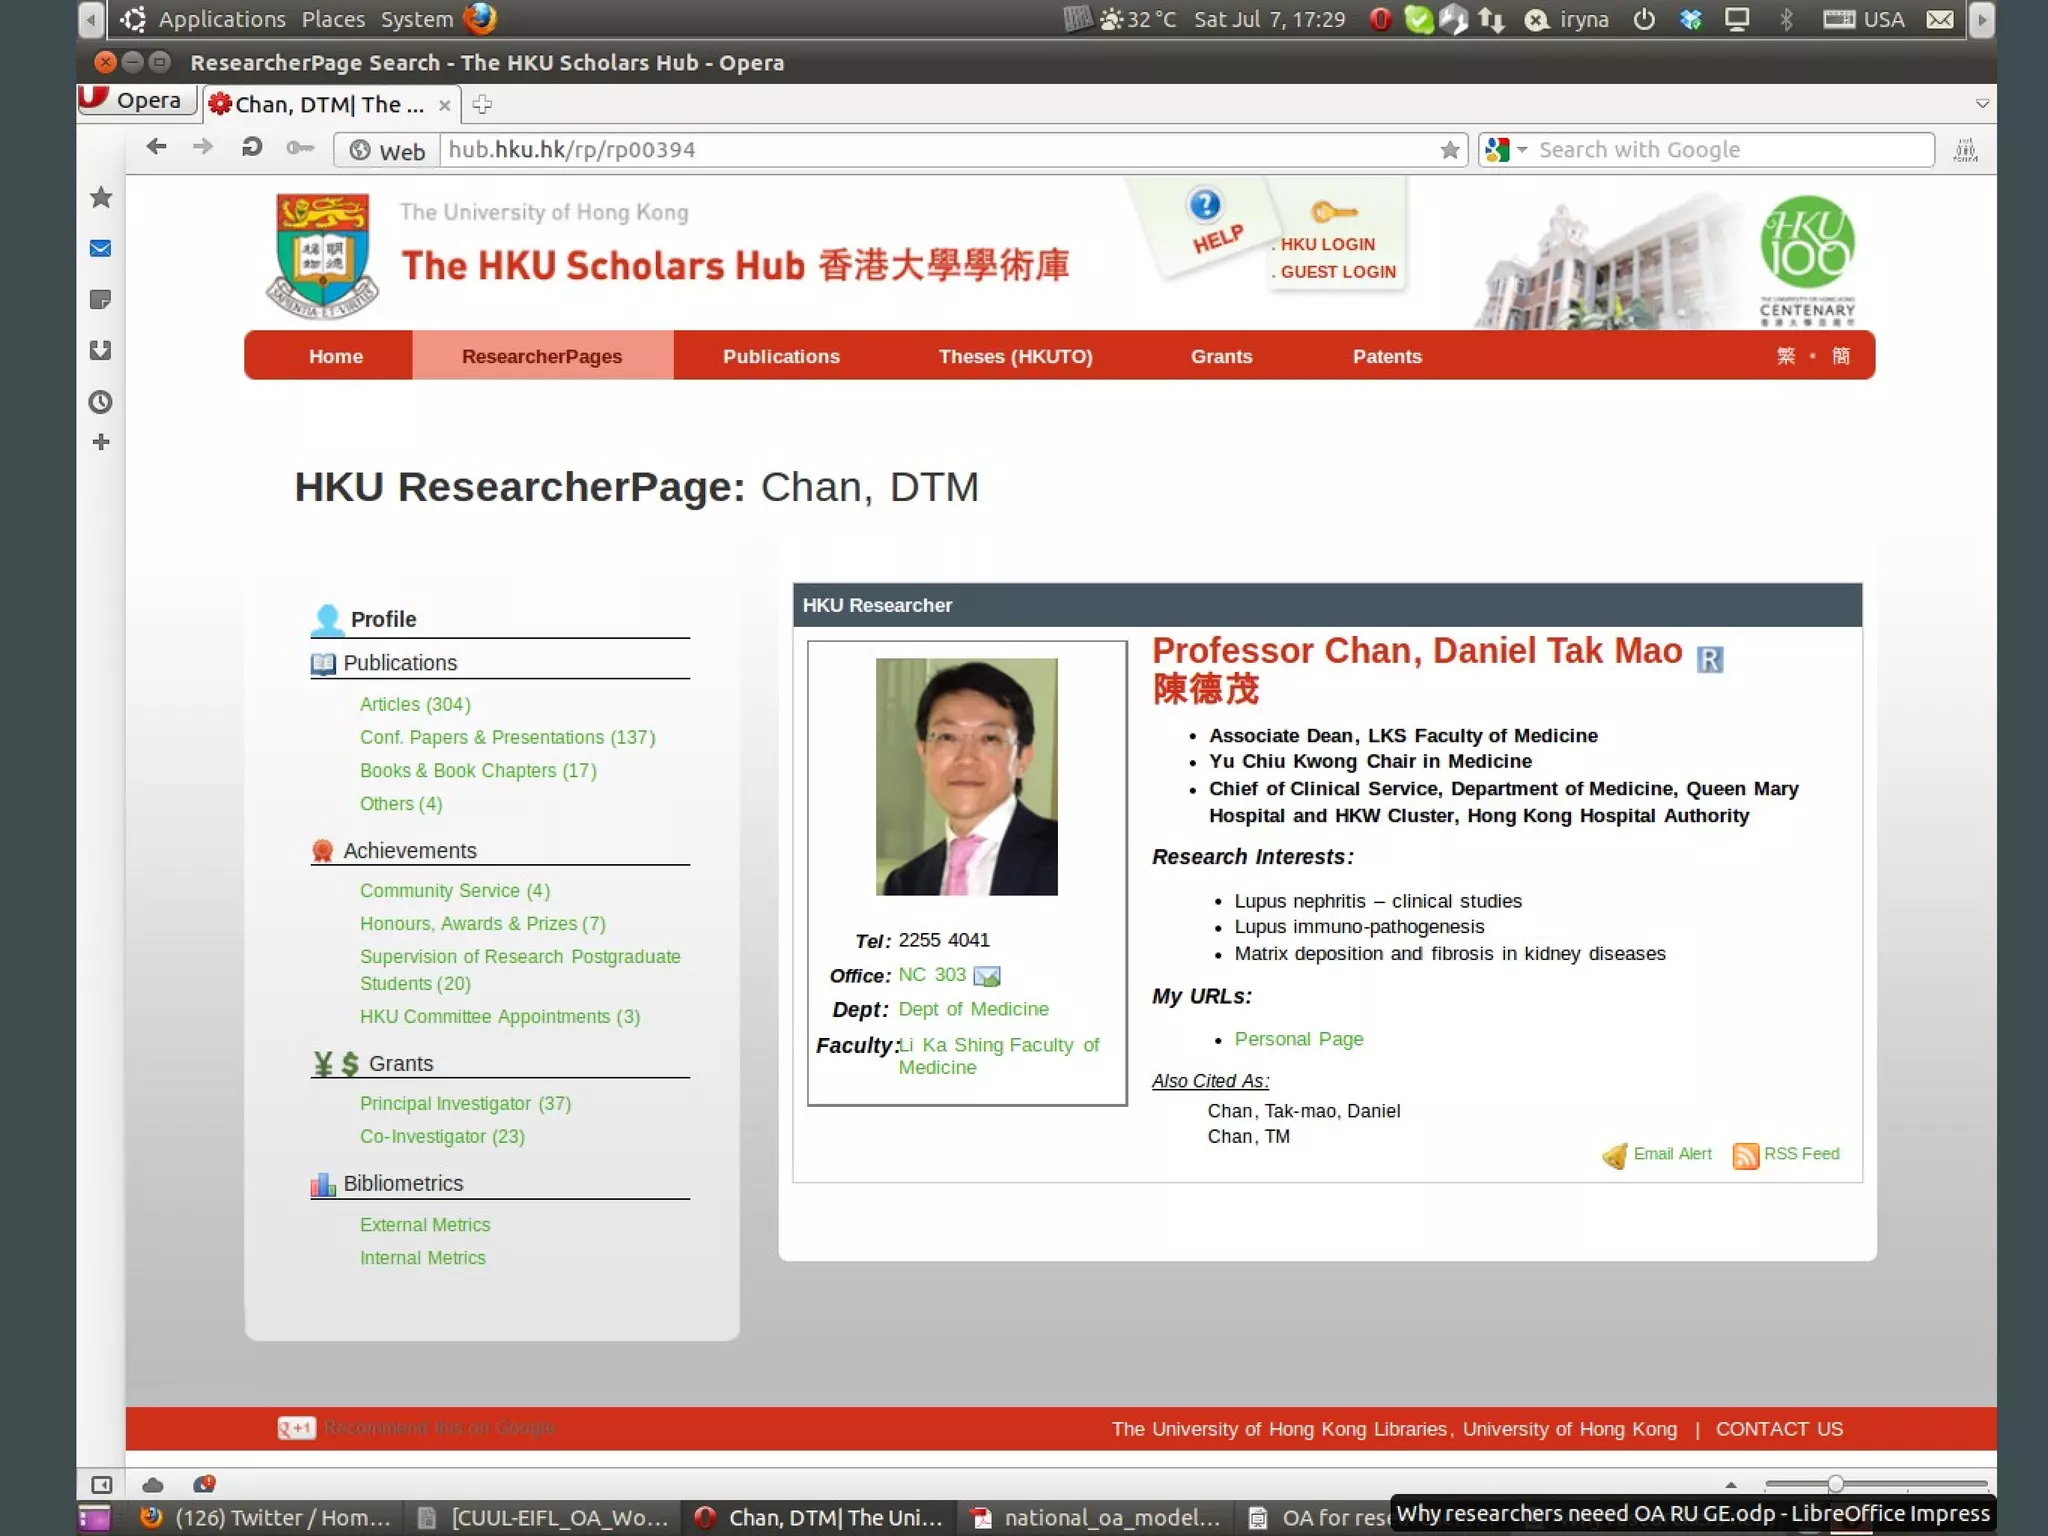Open the notes panel in the Opera sidebar
Viewport: 2048px width, 1536px height.
[x=101, y=299]
